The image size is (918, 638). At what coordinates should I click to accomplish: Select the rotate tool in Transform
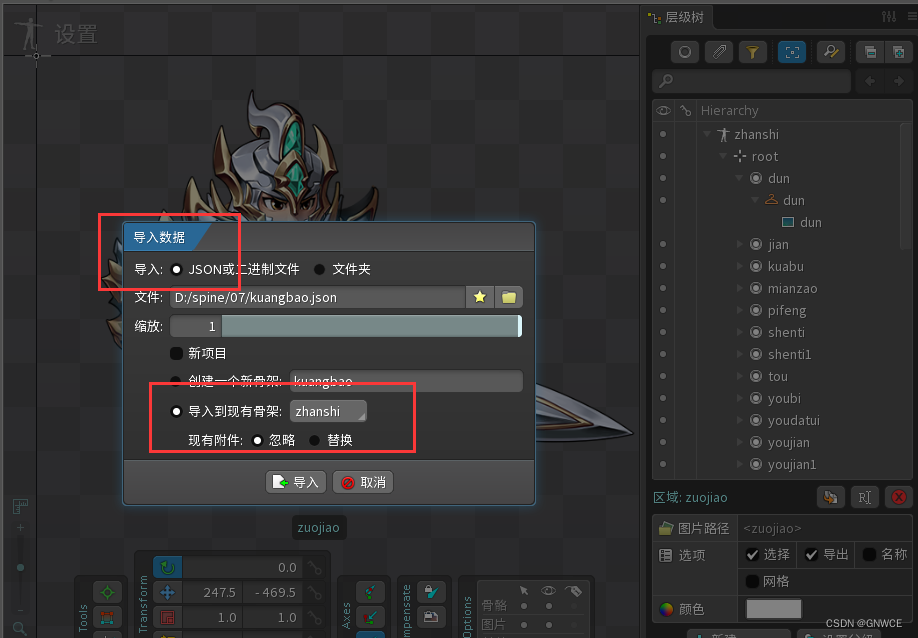(x=167, y=567)
